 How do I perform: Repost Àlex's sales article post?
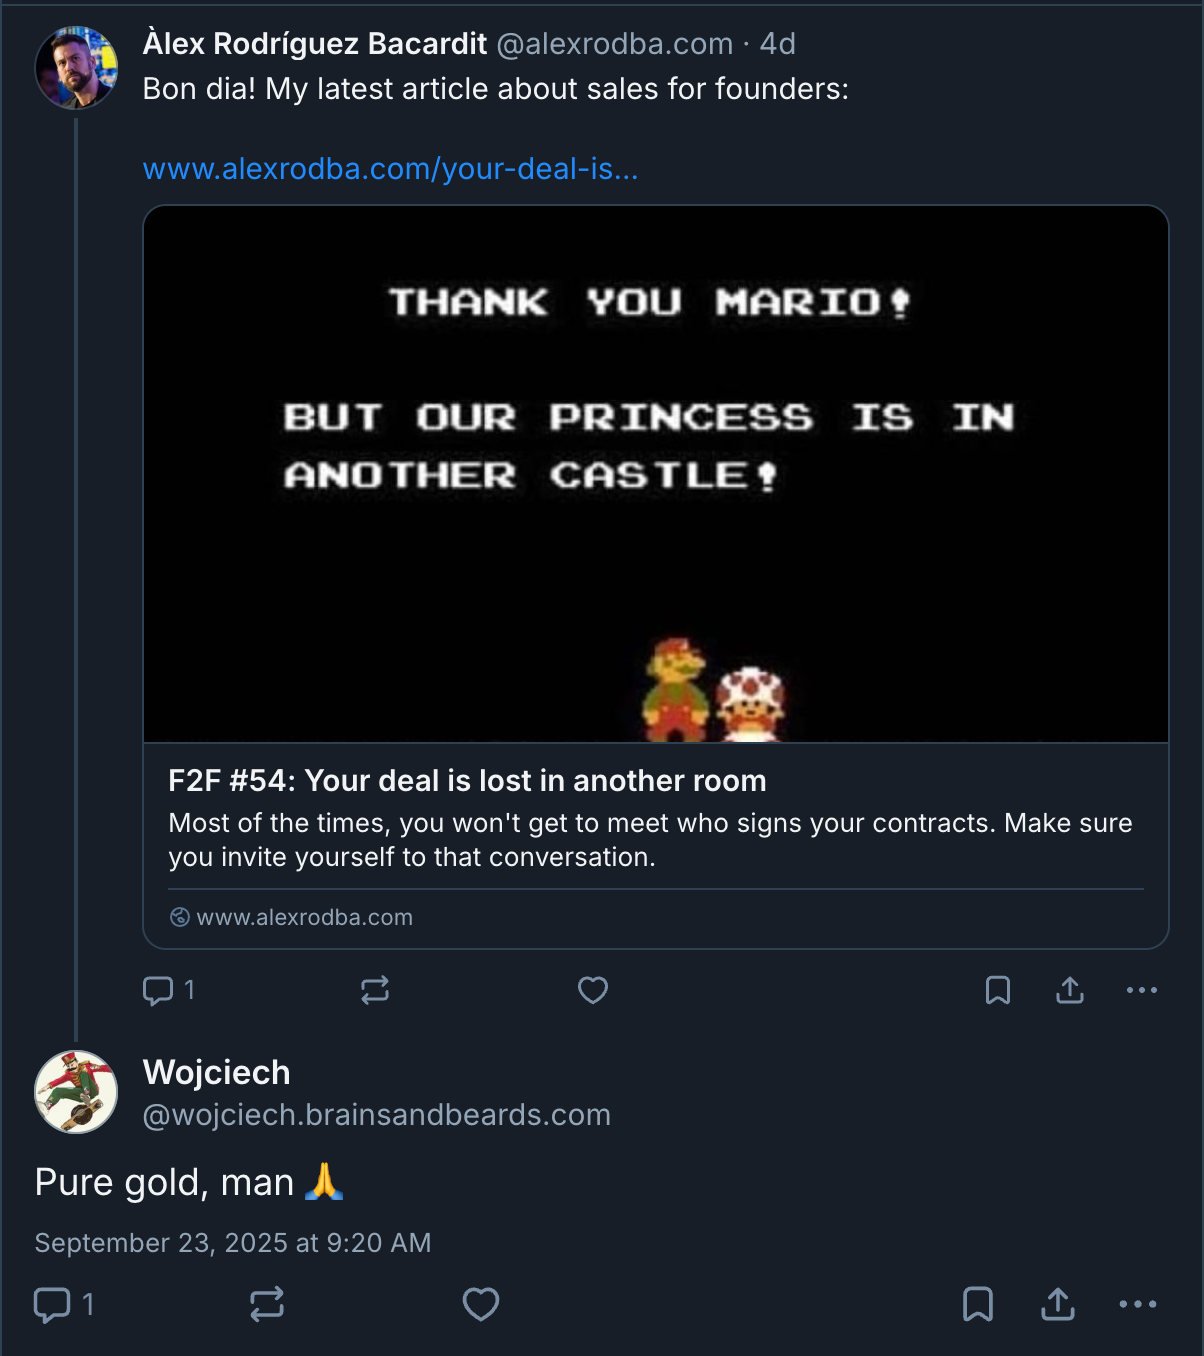point(375,990)
